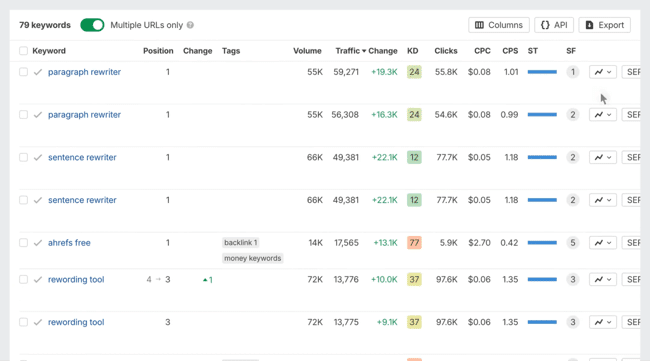Click the red KD 77 badge
This screenshot has width=650, height=361.
click(x=414, y=243)
